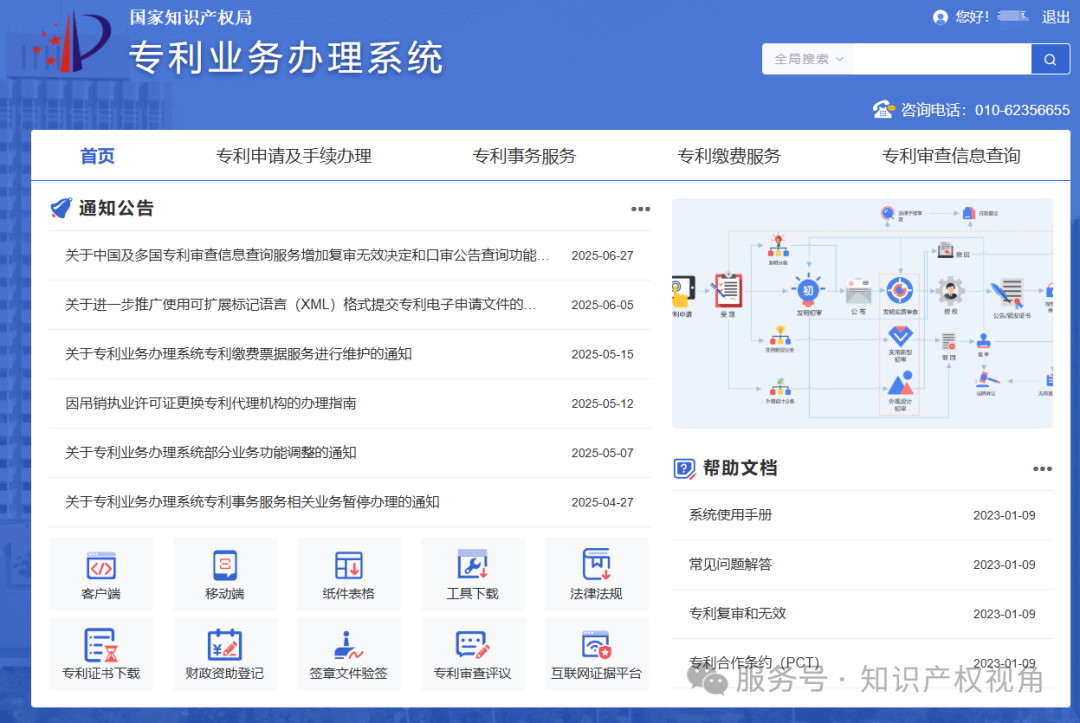
Task: Open the 系统使用手册 help document
Action: click(x=723, y=515)
